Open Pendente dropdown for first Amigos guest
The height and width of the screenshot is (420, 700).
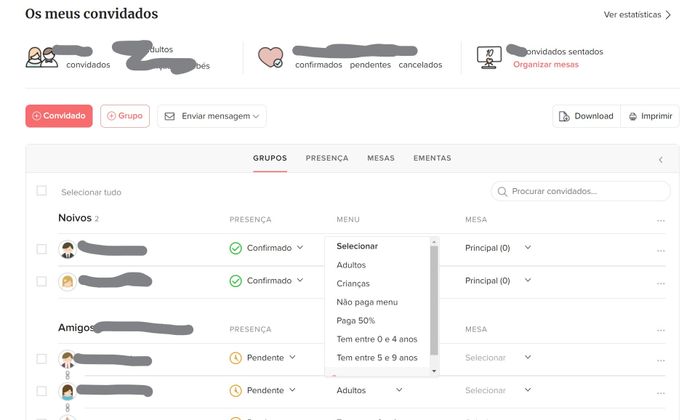[263, 358]
